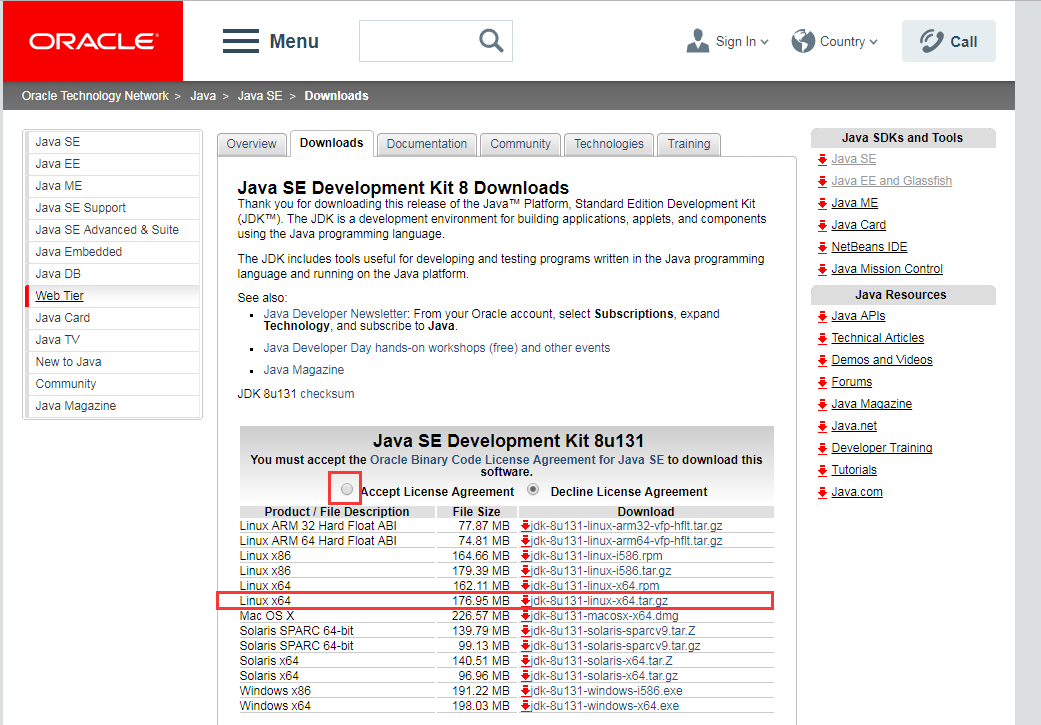Open Java DB in left sidebar
1041x725 pixels.
(x=112, y=274)
